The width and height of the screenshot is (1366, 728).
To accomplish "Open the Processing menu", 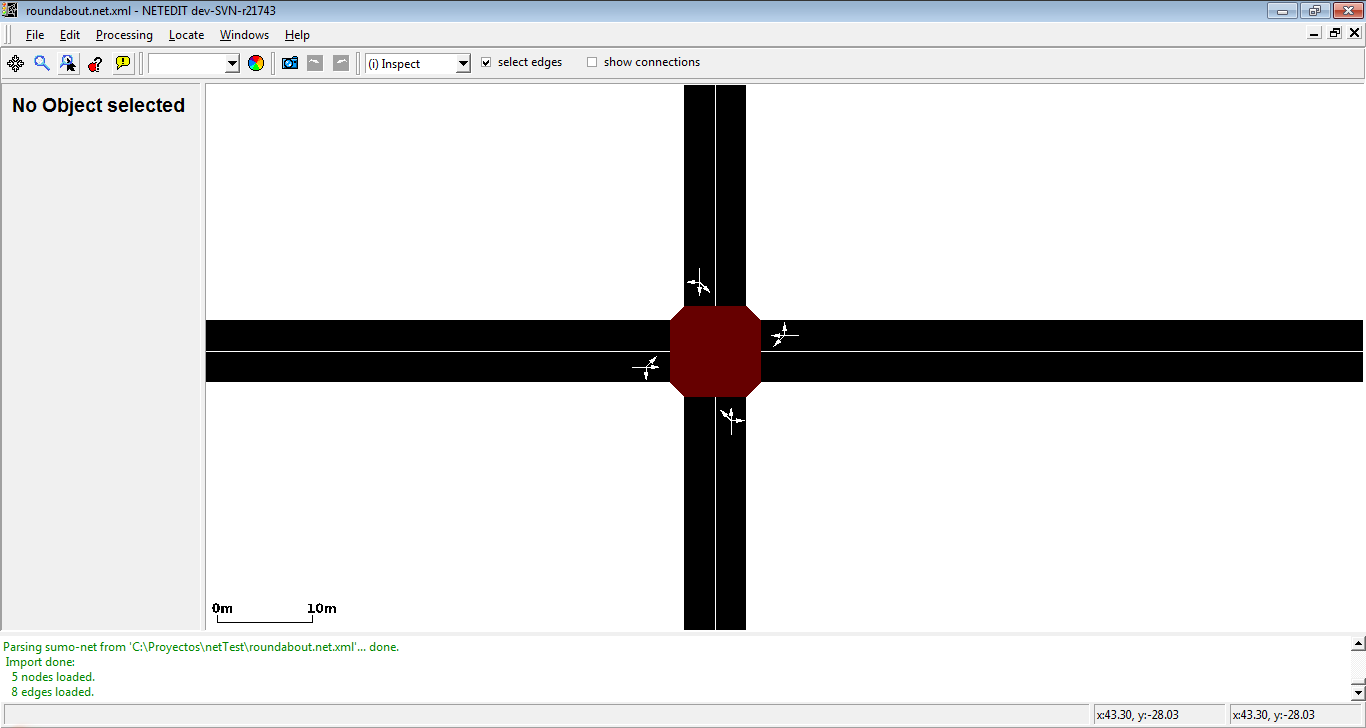I will pyautogui.click(x=124, y=35).
